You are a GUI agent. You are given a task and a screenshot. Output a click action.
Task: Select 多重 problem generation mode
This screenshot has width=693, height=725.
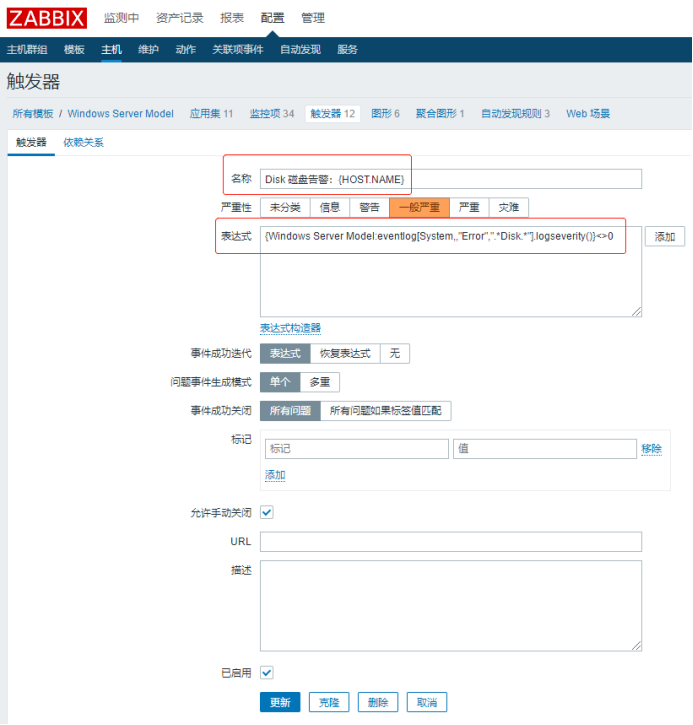319,382
